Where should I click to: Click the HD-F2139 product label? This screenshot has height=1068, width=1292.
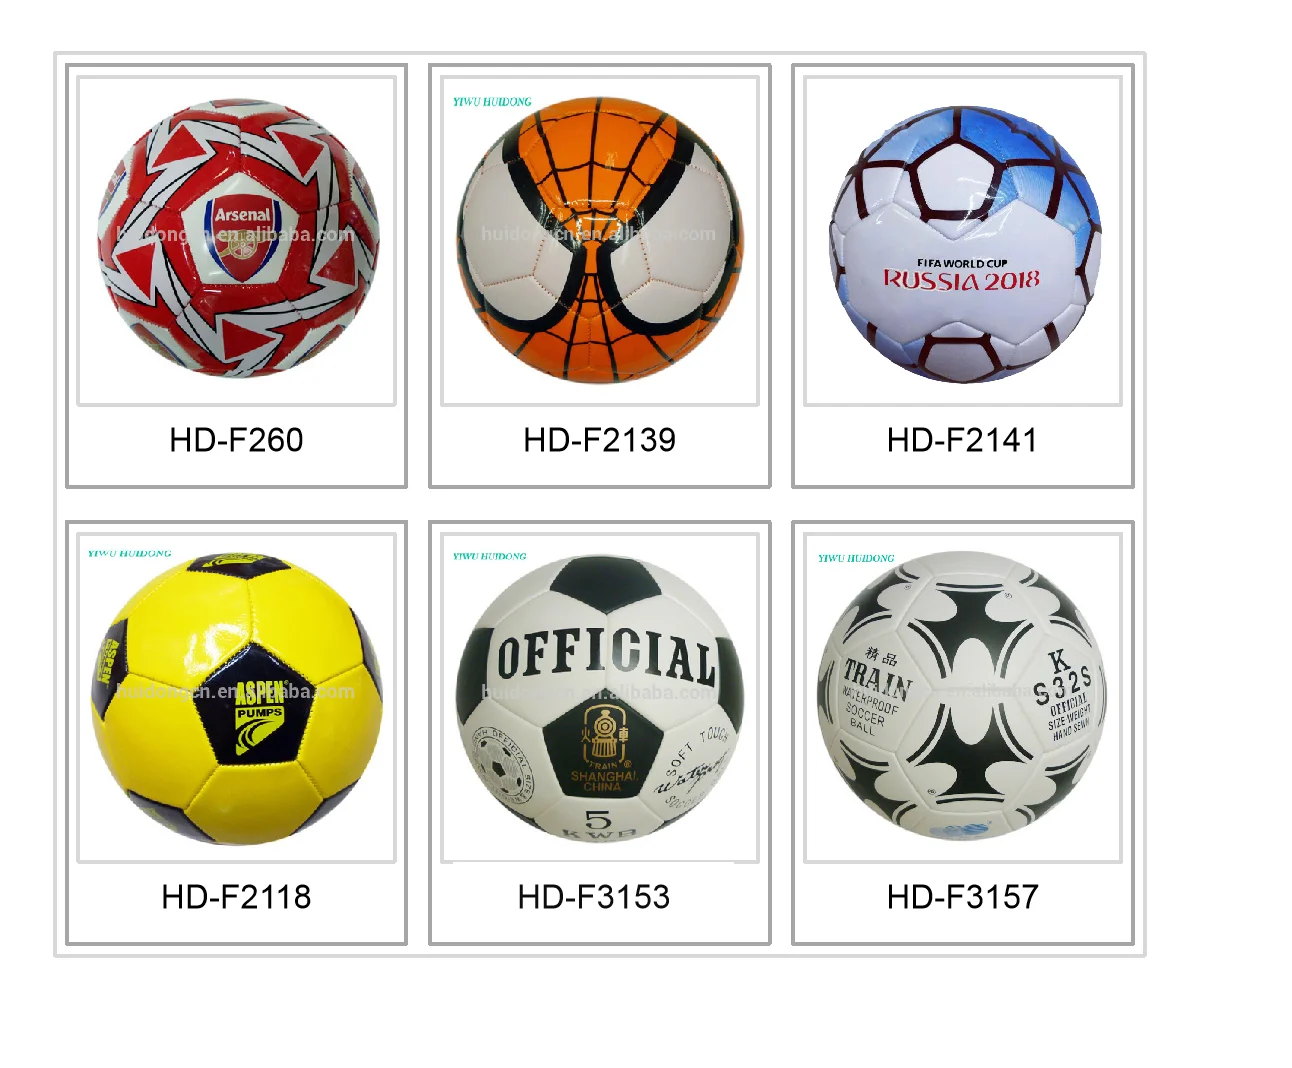pos(600,440)
